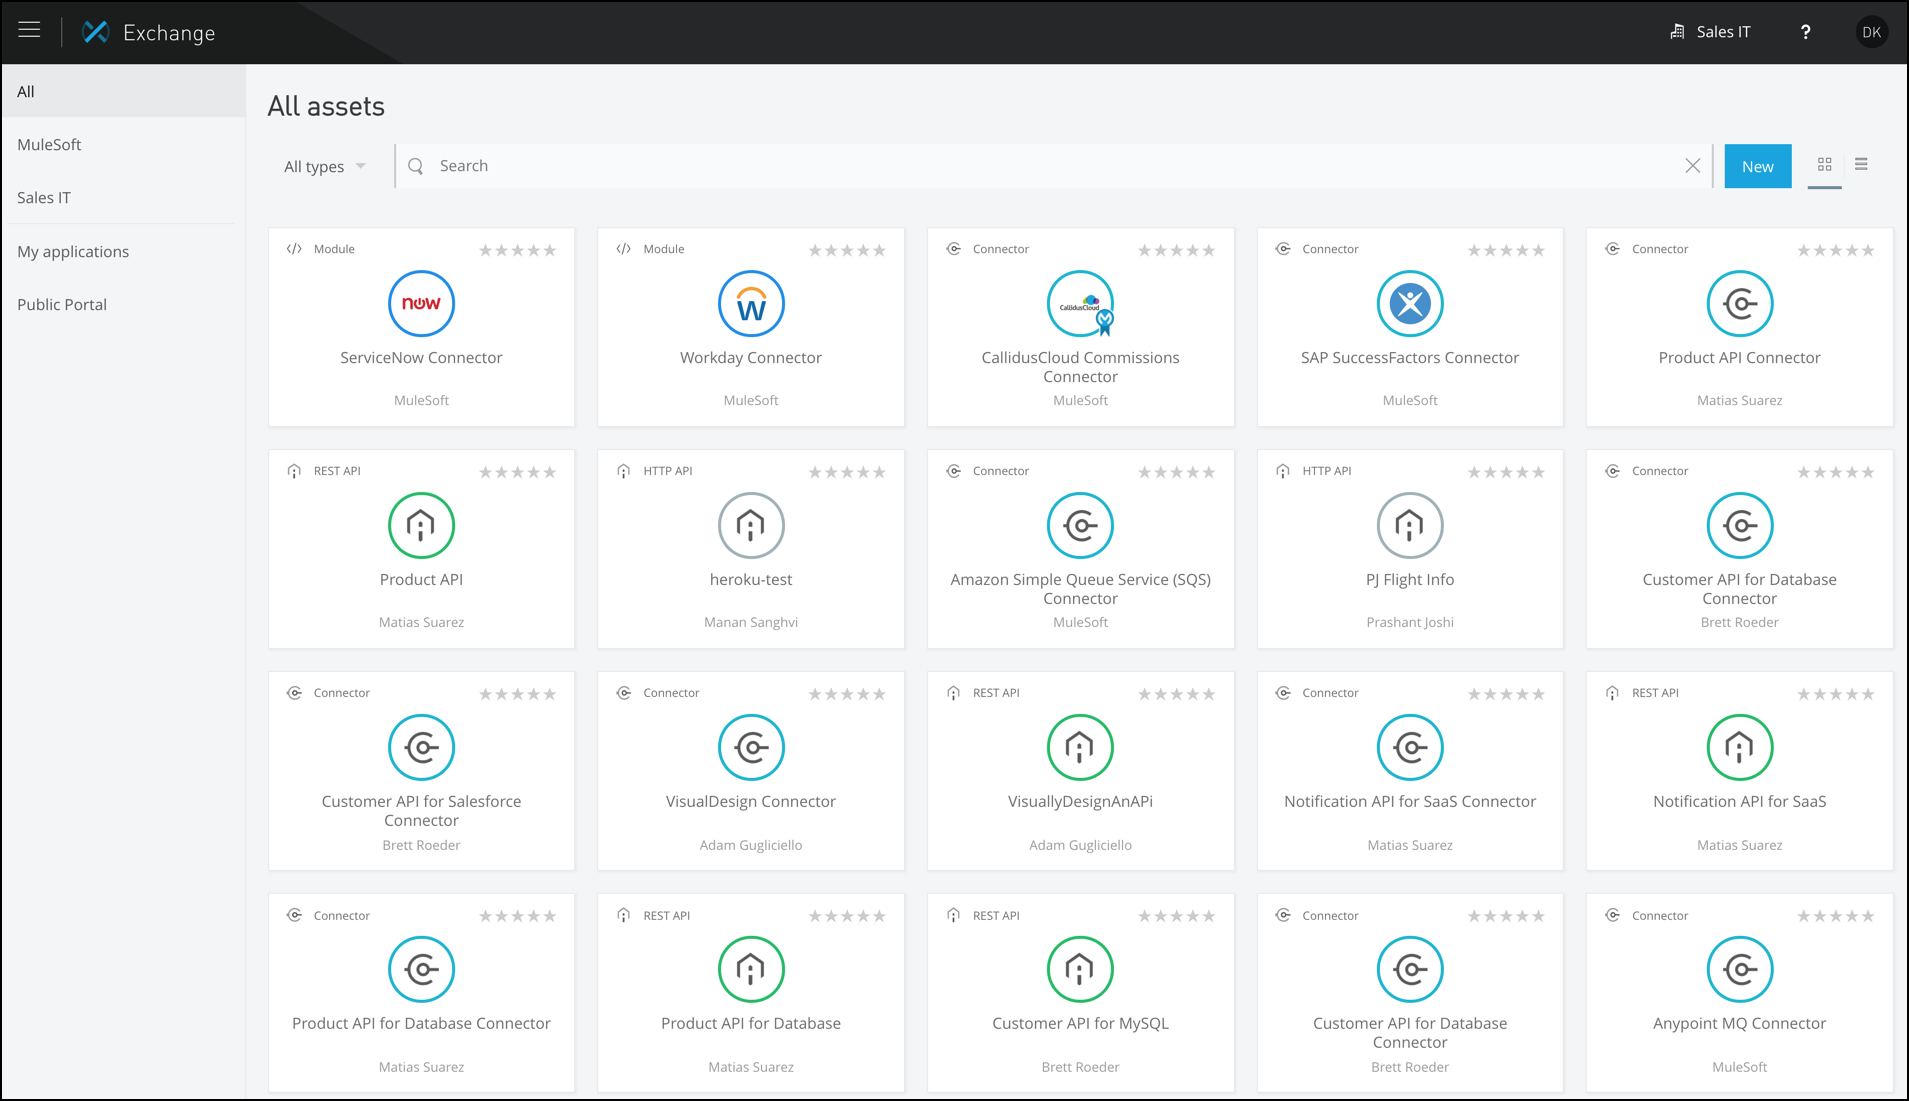Click author Prashant Joshi on PJ Flight Info

click(x=1410, y=622)
